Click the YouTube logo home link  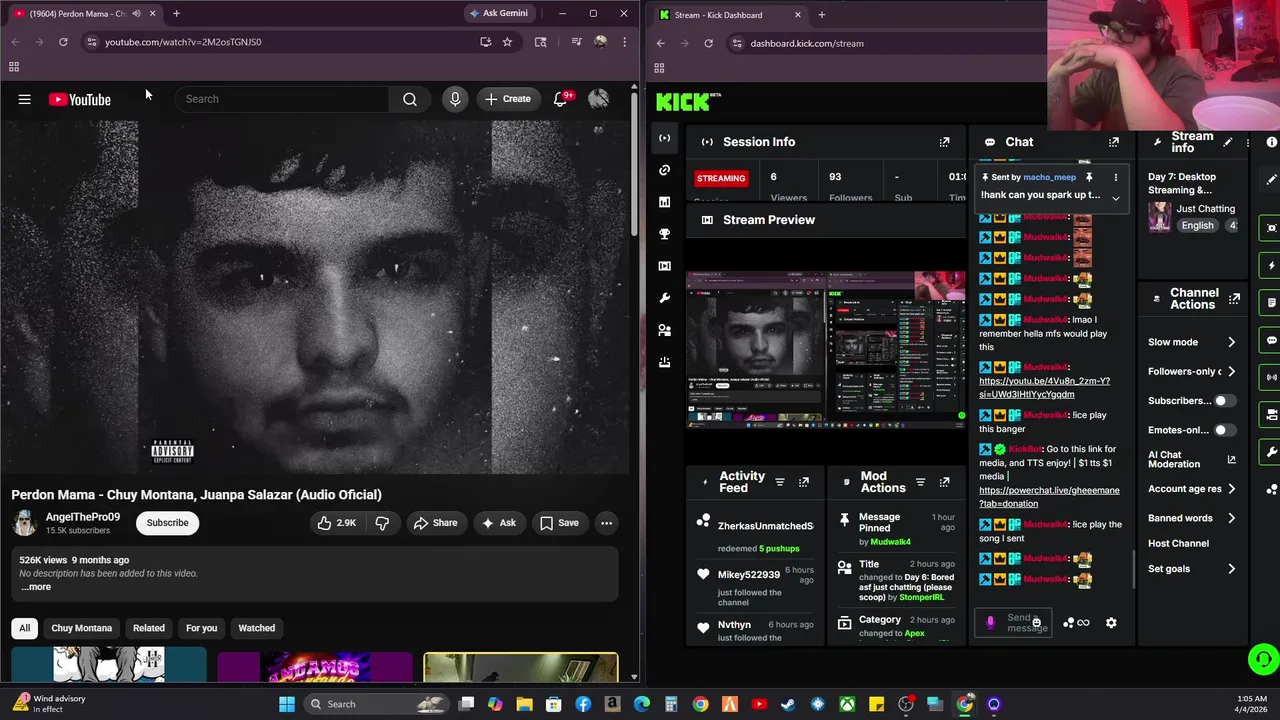[x=80, y=99]
